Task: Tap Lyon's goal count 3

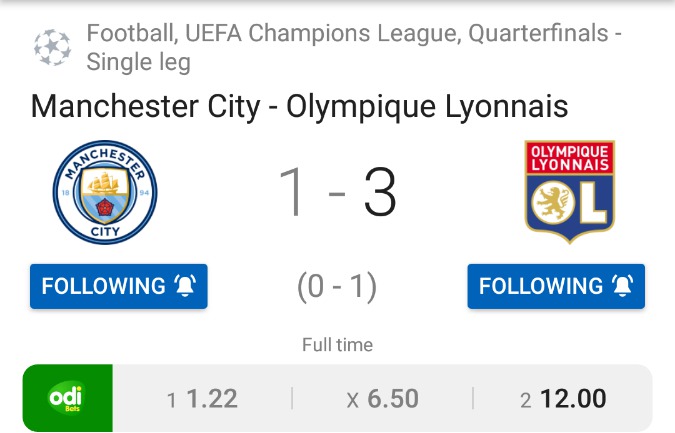Action: click(x=380, y=193)
